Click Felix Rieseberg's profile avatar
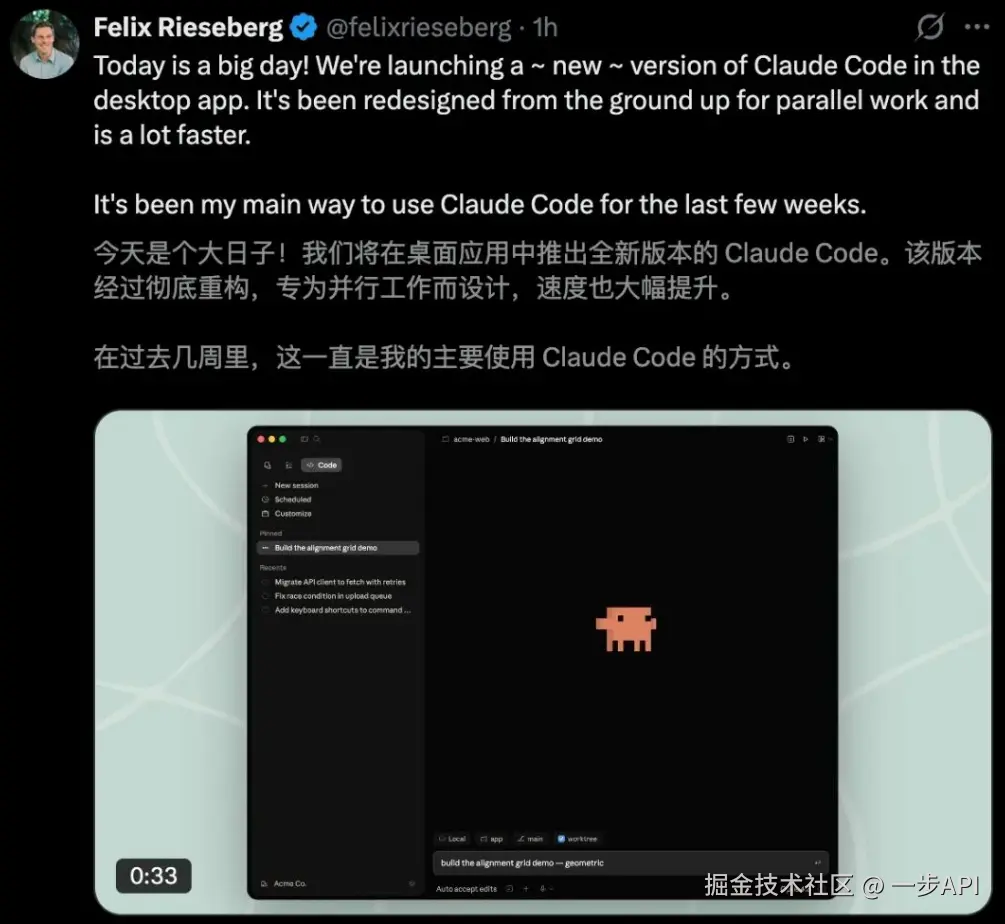The height and width of the screenshot is (924, 1005). click(x=44, y=44)
